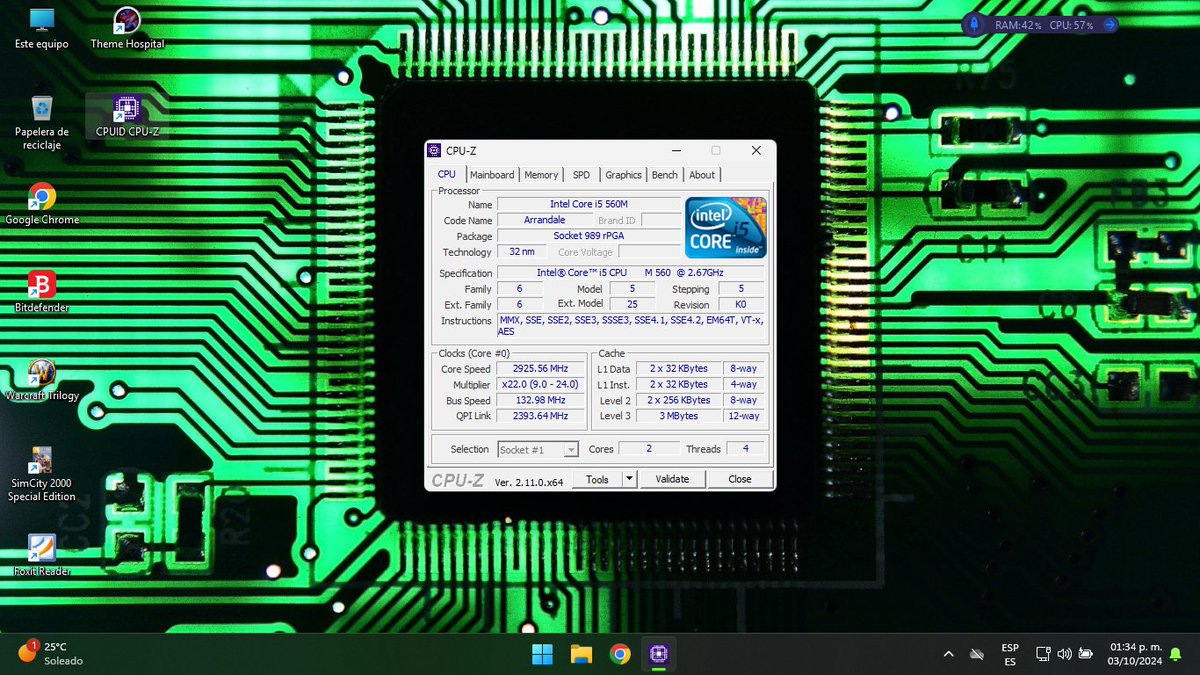Click version text Ver. 2.11.0.x64
1200x675 pixels.
pos(529,481)
